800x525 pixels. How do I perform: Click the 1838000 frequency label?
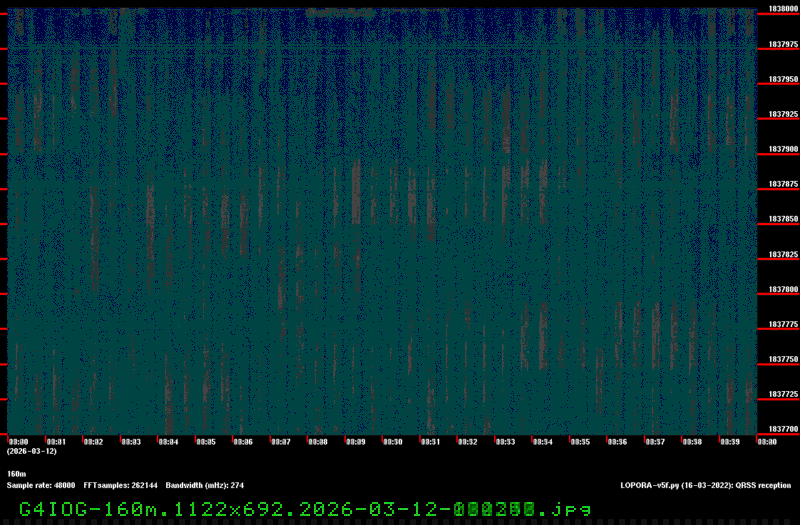(783, 9)
